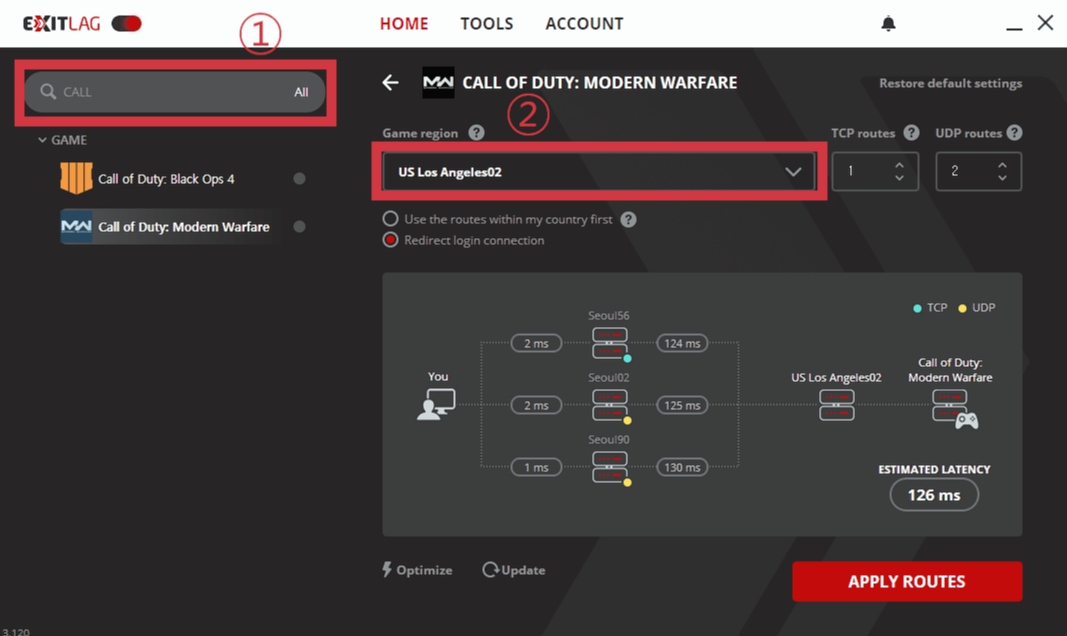Go back with the arrow icon
The image size is (1067, 636).
pyautogui.click(x=391, y=83)
